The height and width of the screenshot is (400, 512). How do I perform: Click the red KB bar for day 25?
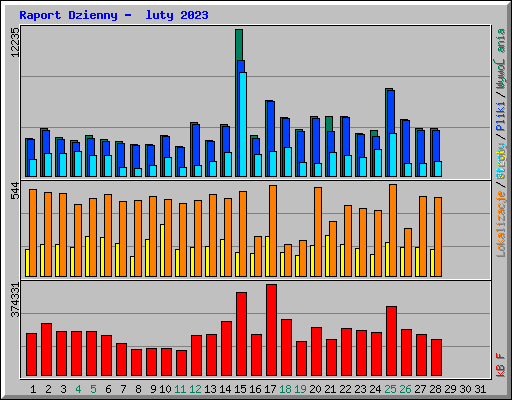pyautogui.click(x=391, y=341)
